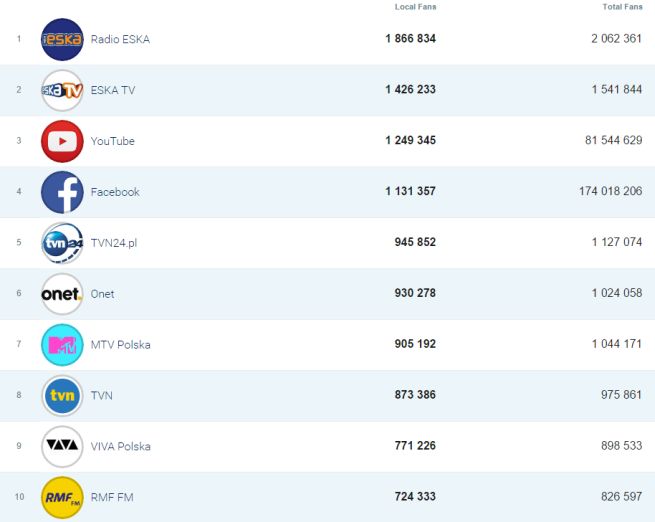Select the YouTube name link
The height and width of the screenshot is (522, 655).
112,142
